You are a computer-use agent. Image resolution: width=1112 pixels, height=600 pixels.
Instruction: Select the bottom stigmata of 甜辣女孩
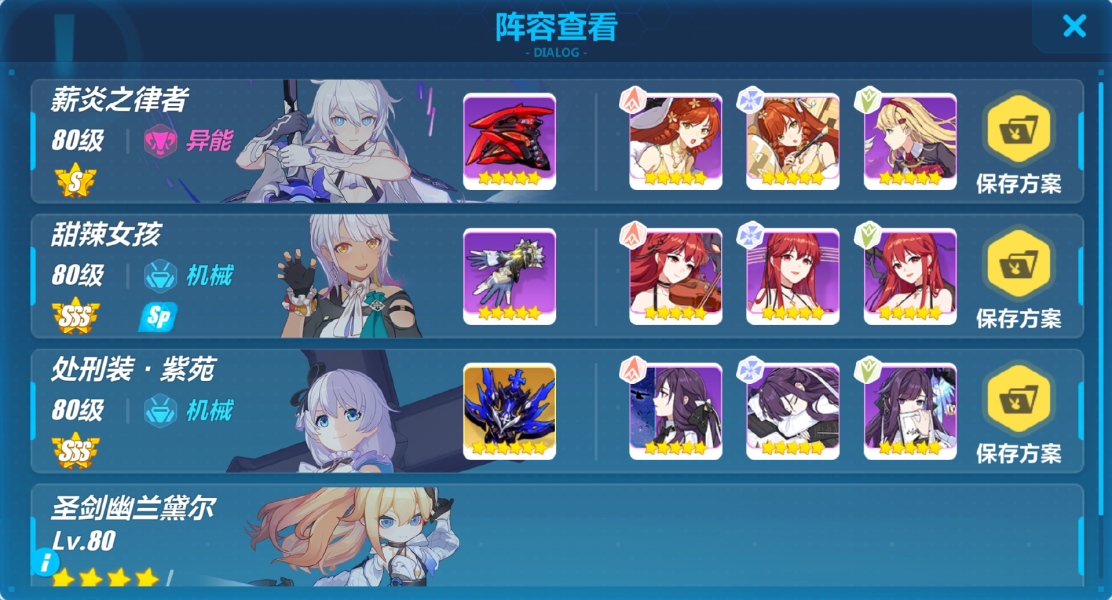tap(910, 277)
